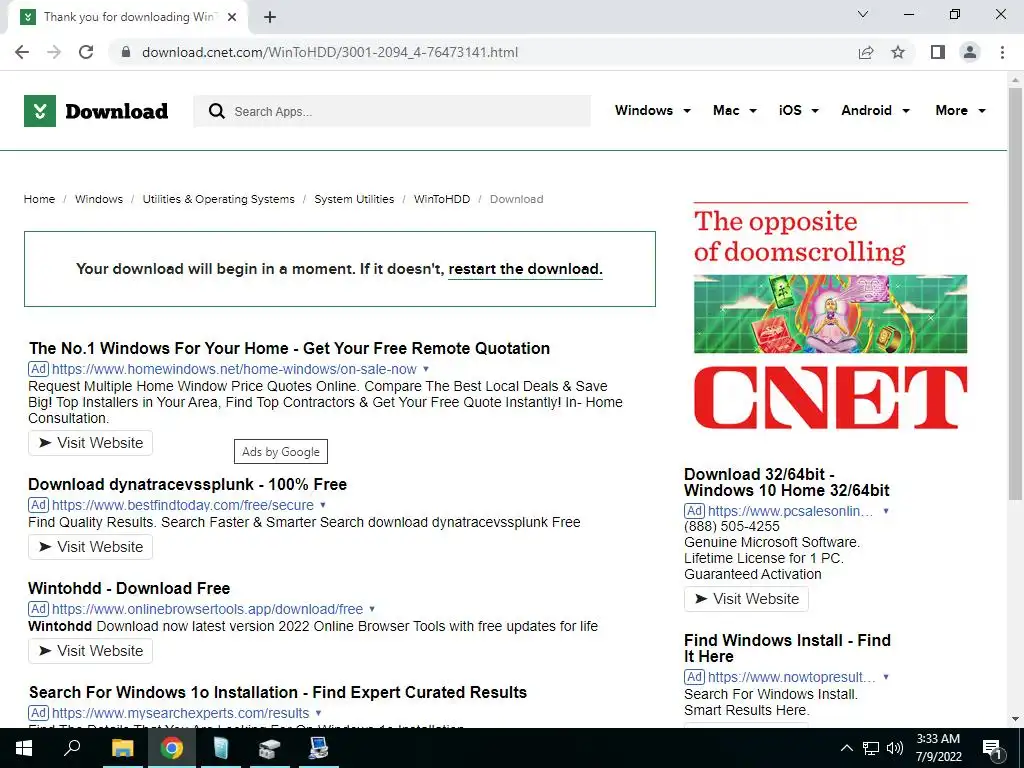The width and height of the screenshot is (1024, 768).
Task: Share this page via share icon
Action: pos(866,52)
